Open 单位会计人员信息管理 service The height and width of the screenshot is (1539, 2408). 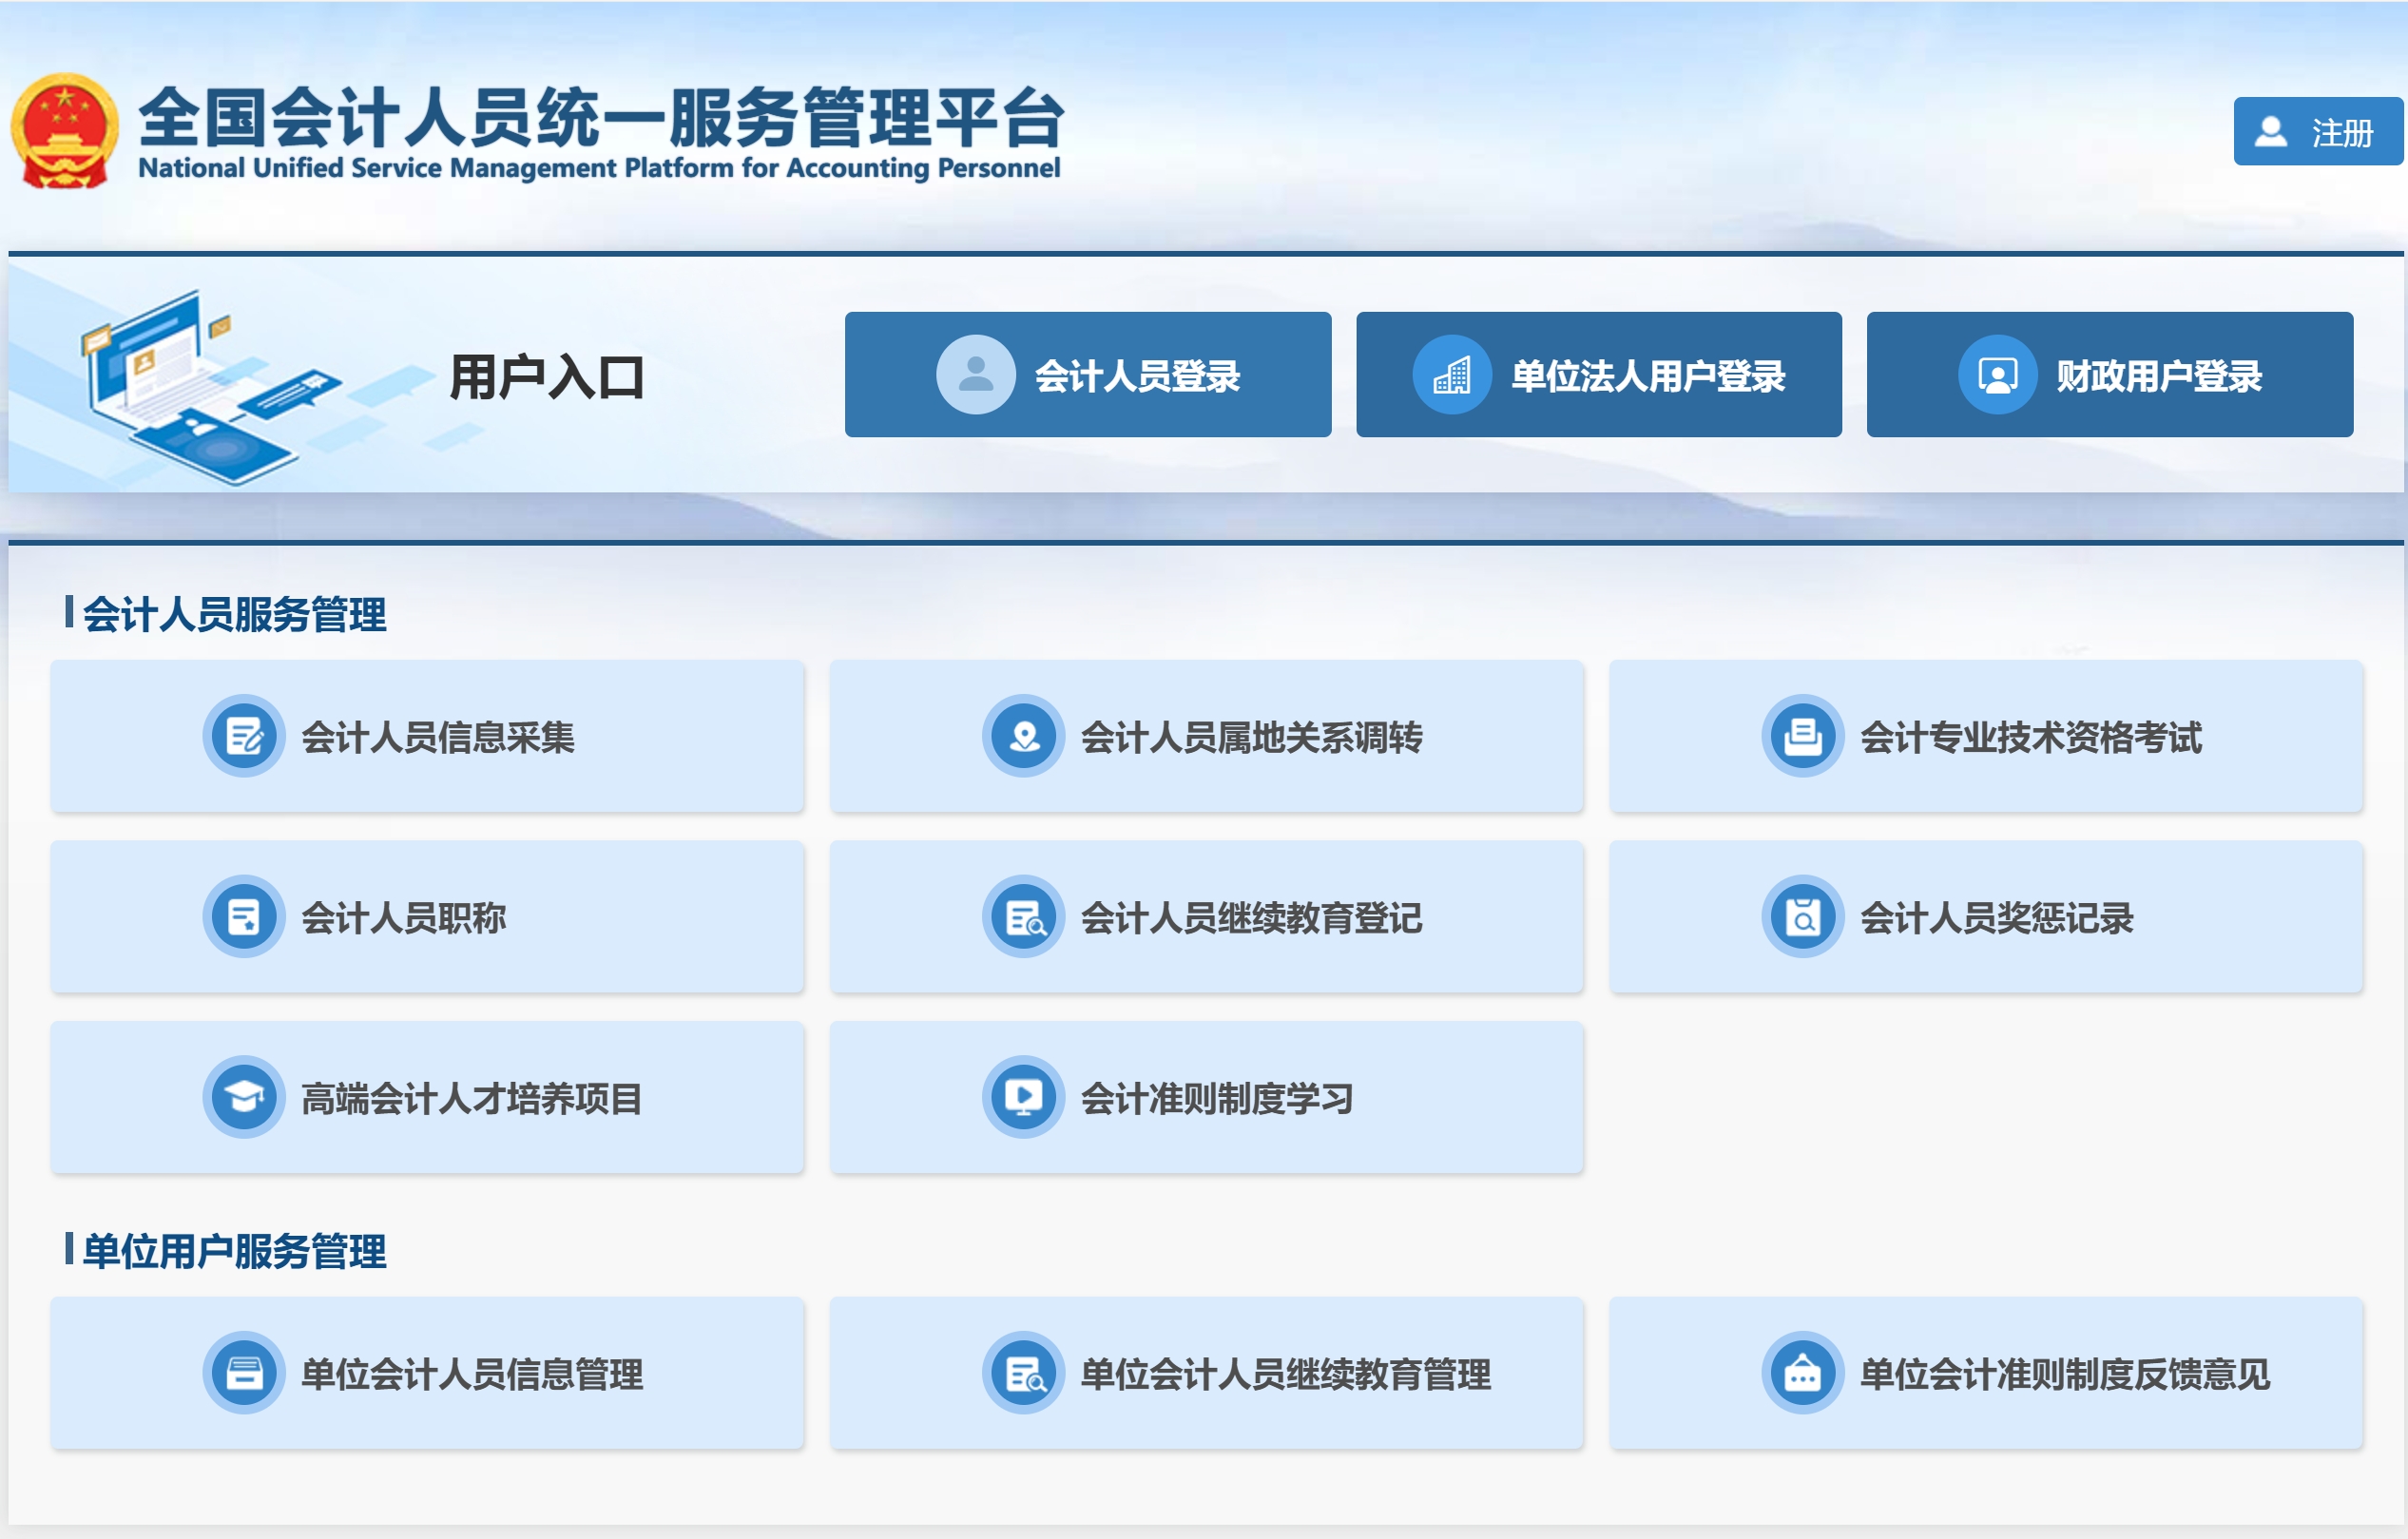click(x=427, y=1373)
